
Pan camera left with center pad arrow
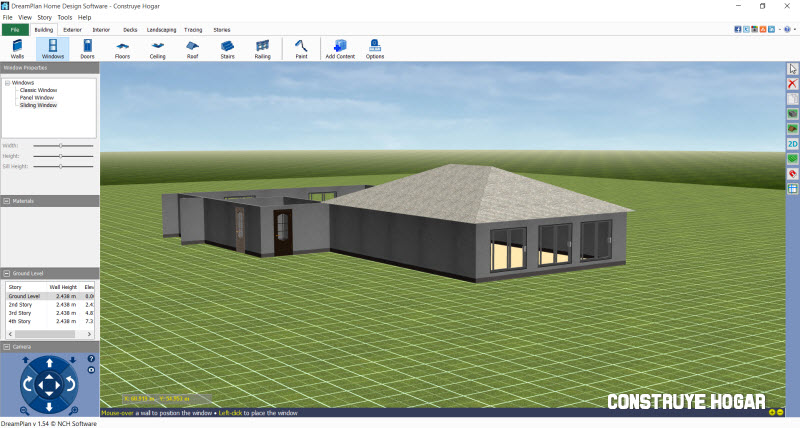pos(41,385)
